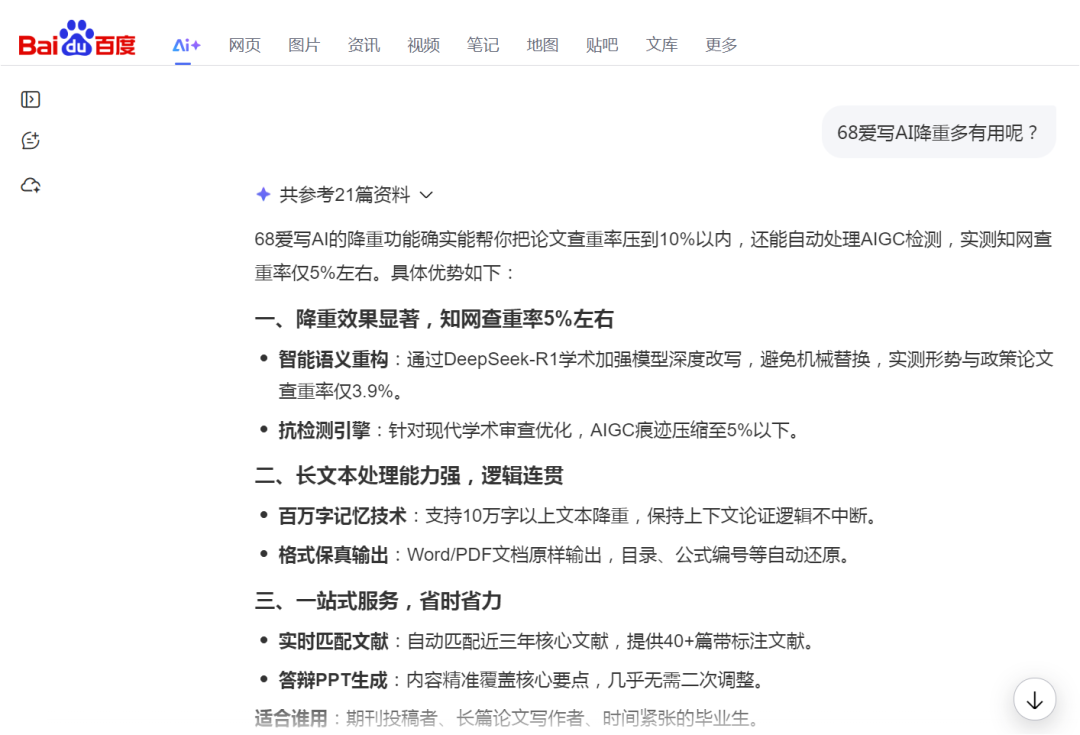Open the 资讯 tab
The width and height of the screenshot is (1080, 735).
tap(364, 45)
